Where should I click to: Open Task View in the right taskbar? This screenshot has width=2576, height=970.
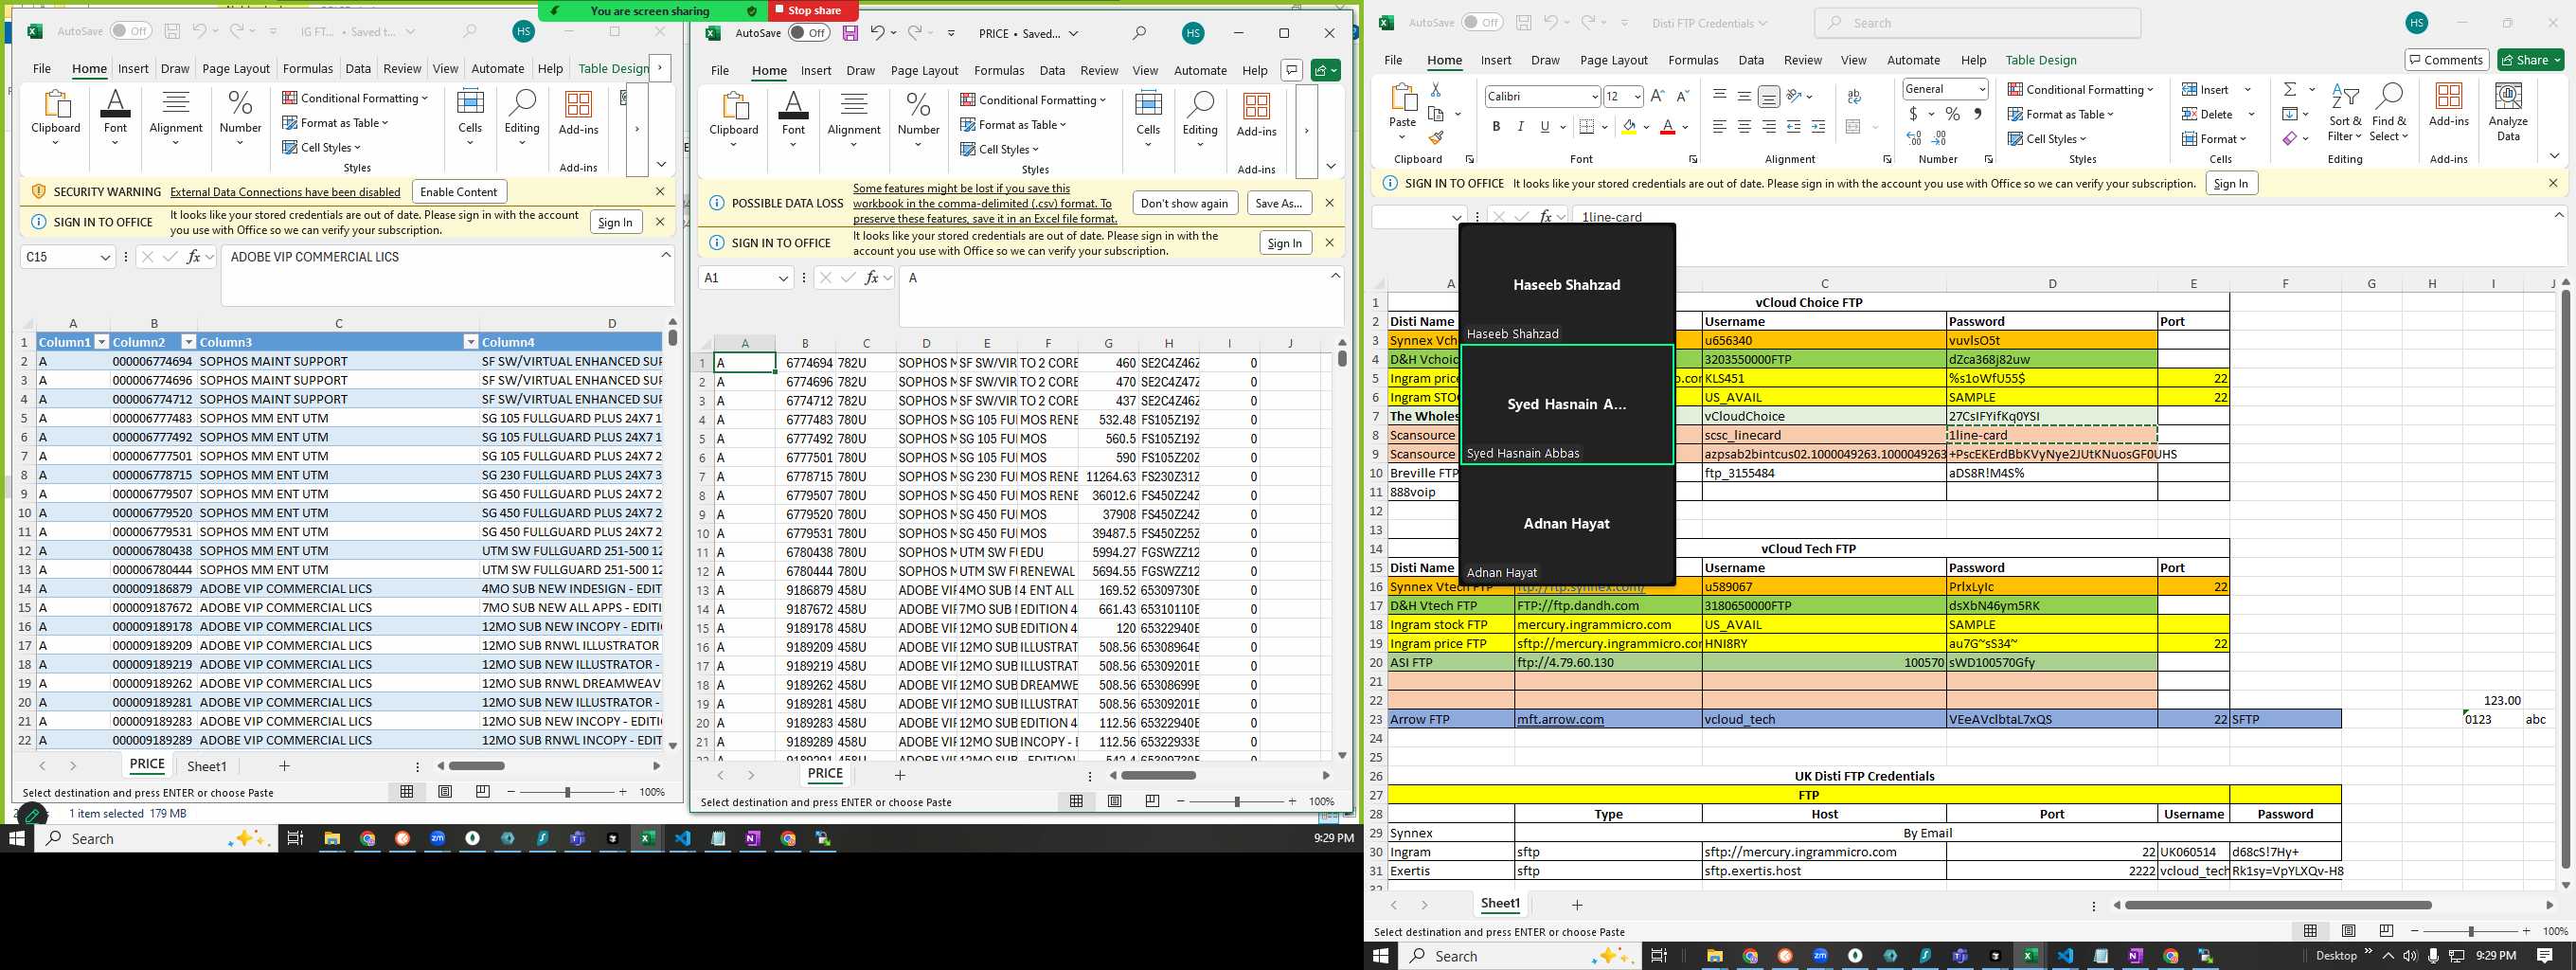(x=1659, y=956)
